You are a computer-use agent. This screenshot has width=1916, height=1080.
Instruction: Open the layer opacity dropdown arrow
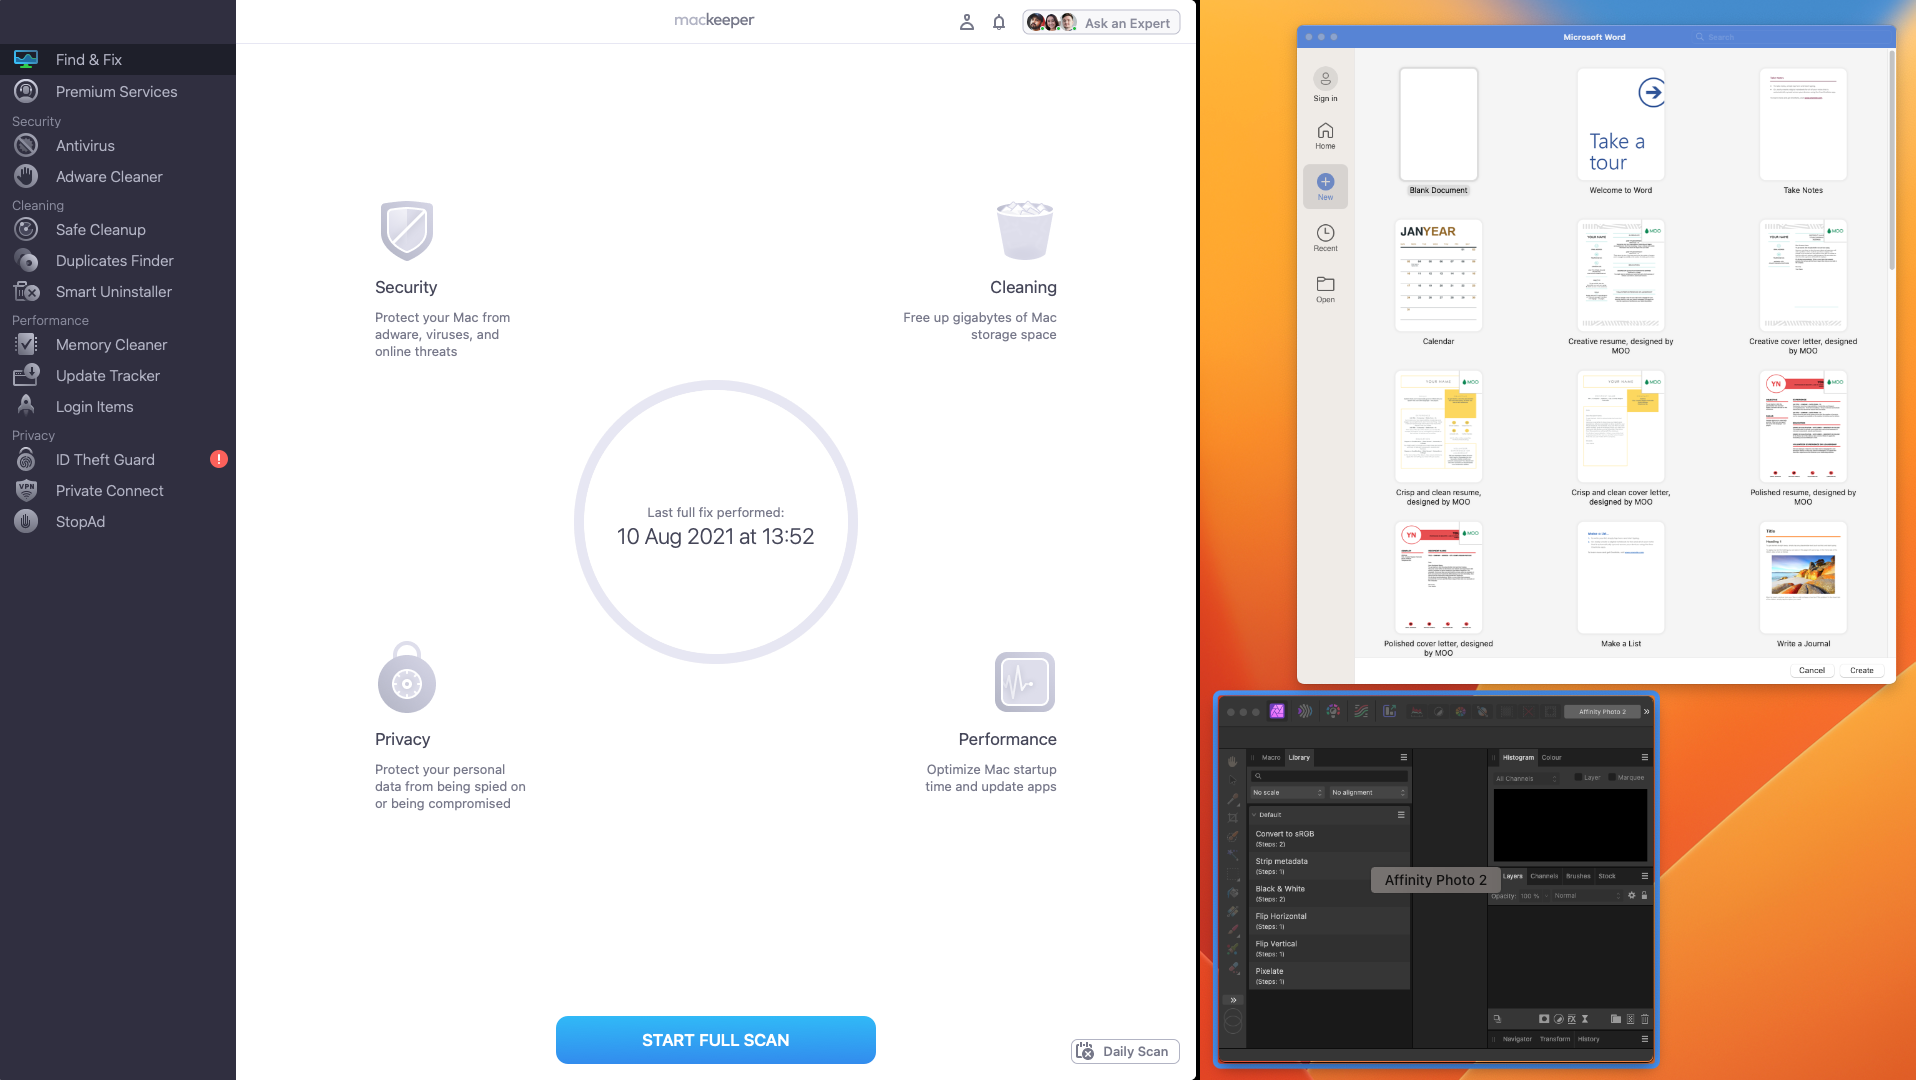click(1545, 896)
